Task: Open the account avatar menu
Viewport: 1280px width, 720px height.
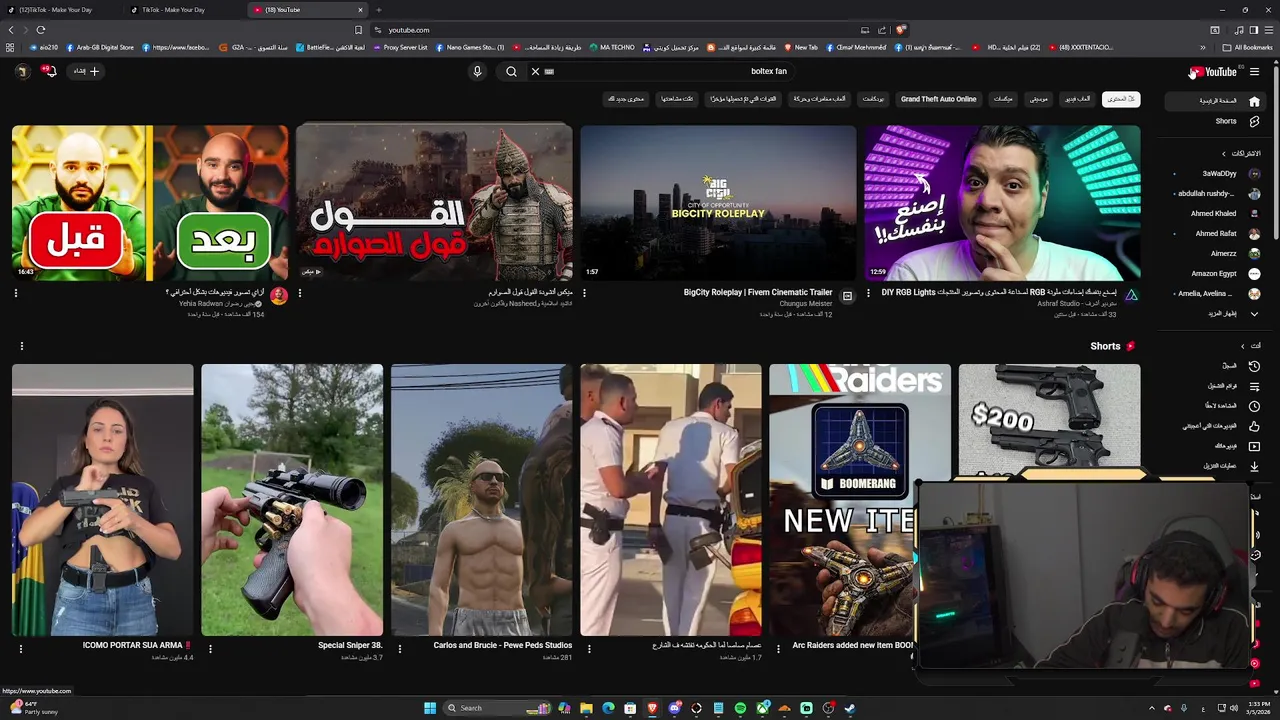Action: (21, 71)
